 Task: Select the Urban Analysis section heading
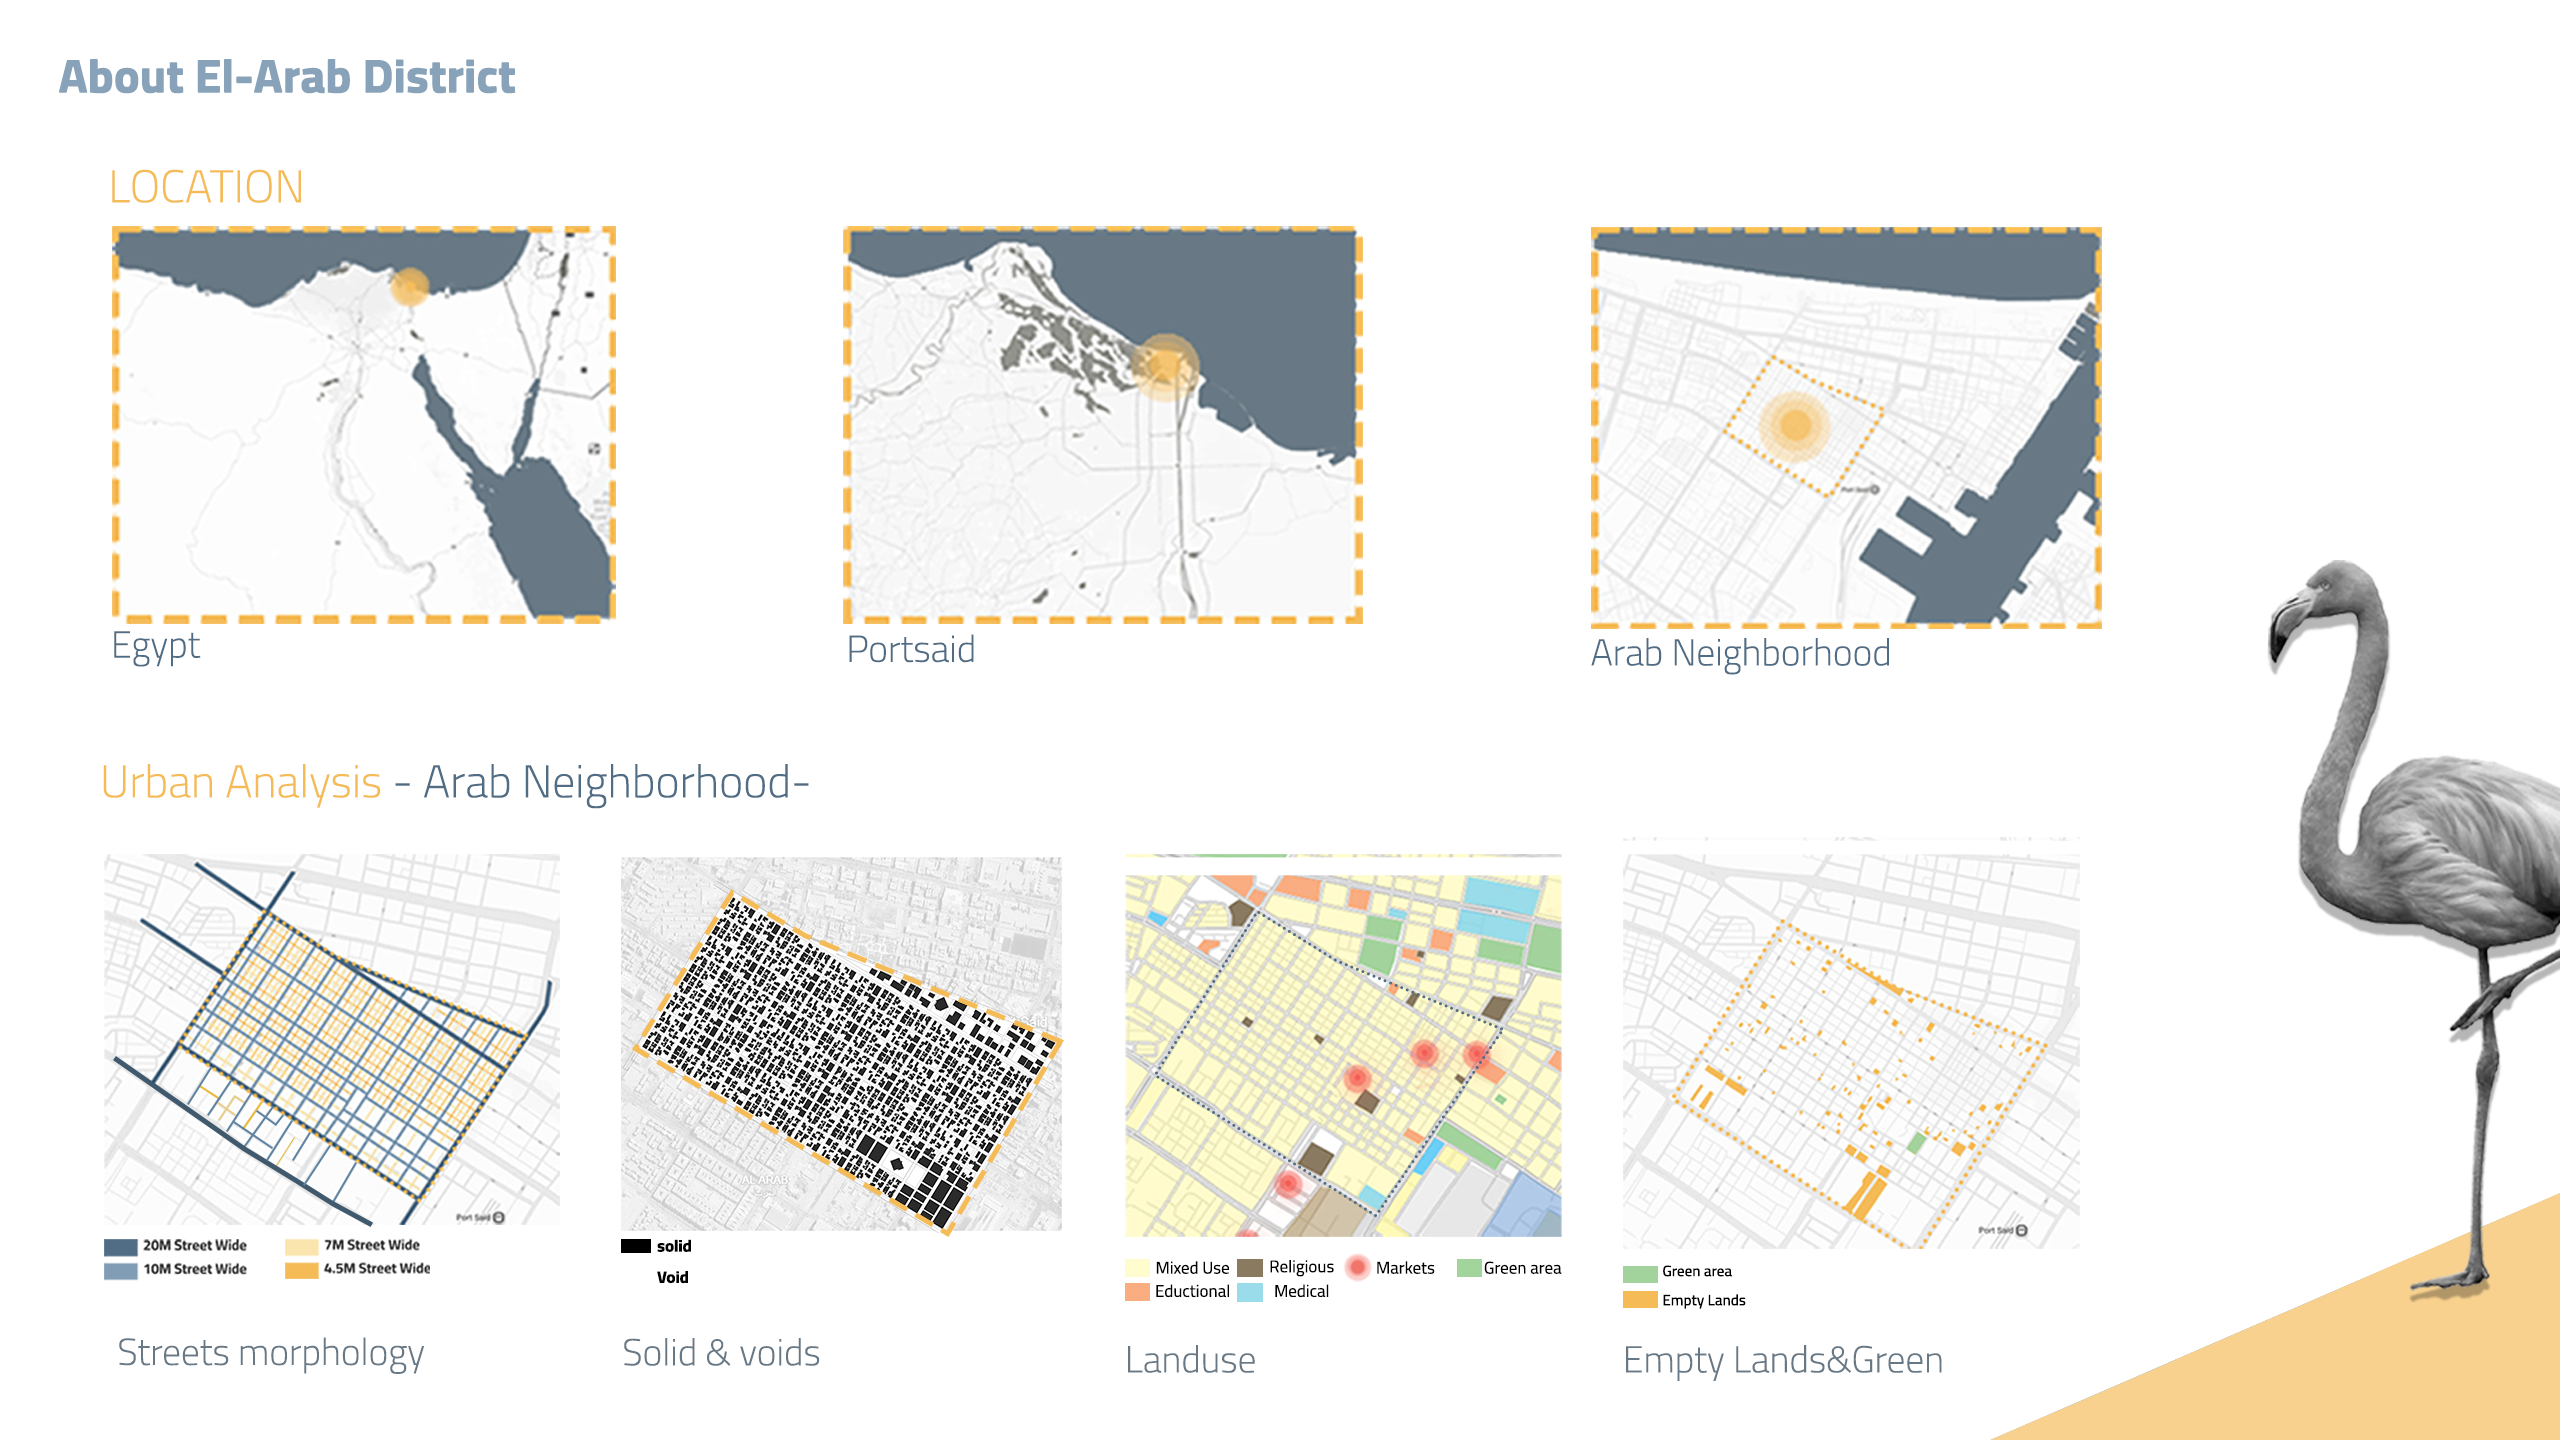pyautogui.click(x=240, y=784)
